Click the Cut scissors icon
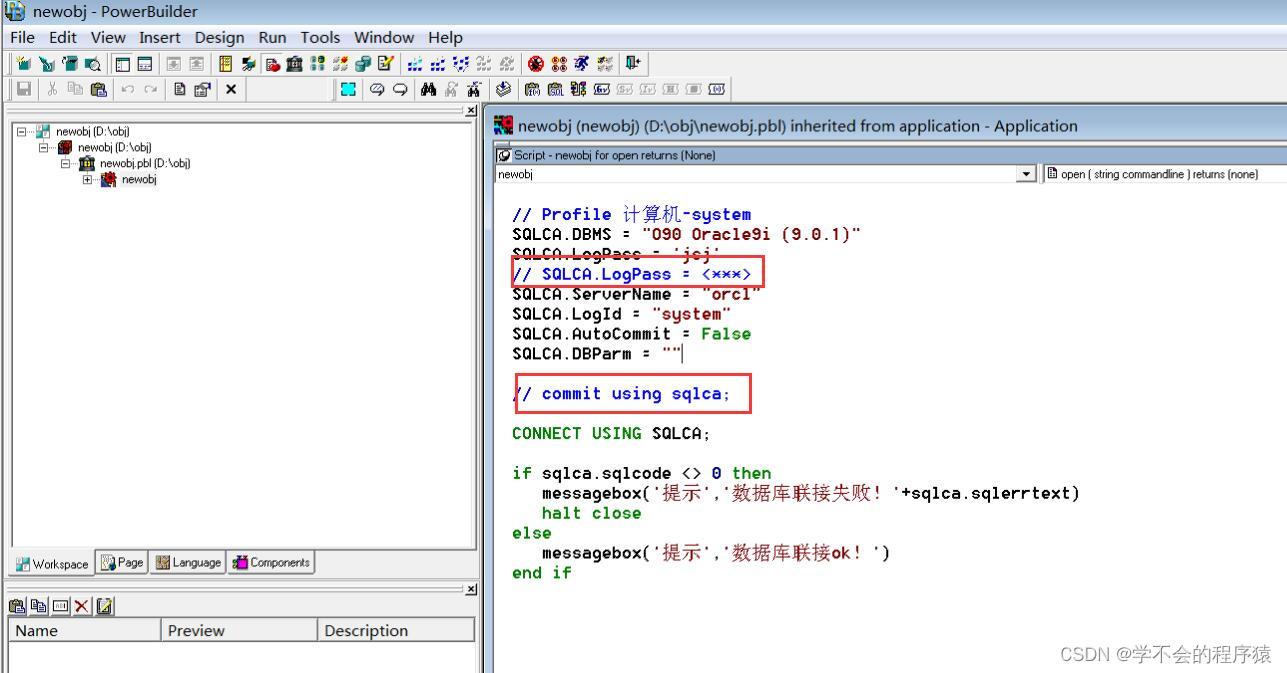The width and height of the screenshot is (1287, 673). 52,89
